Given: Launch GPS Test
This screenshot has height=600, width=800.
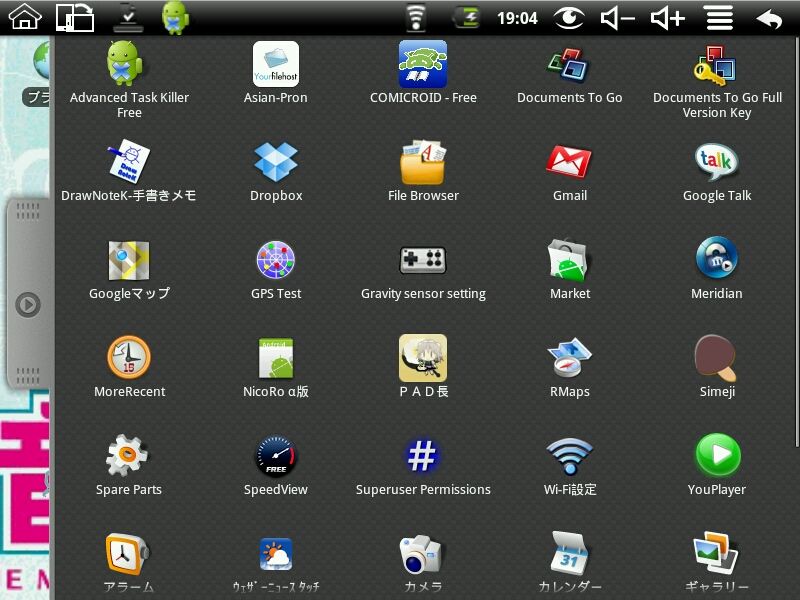Looking at the screenshot, I should click(276, 269).
